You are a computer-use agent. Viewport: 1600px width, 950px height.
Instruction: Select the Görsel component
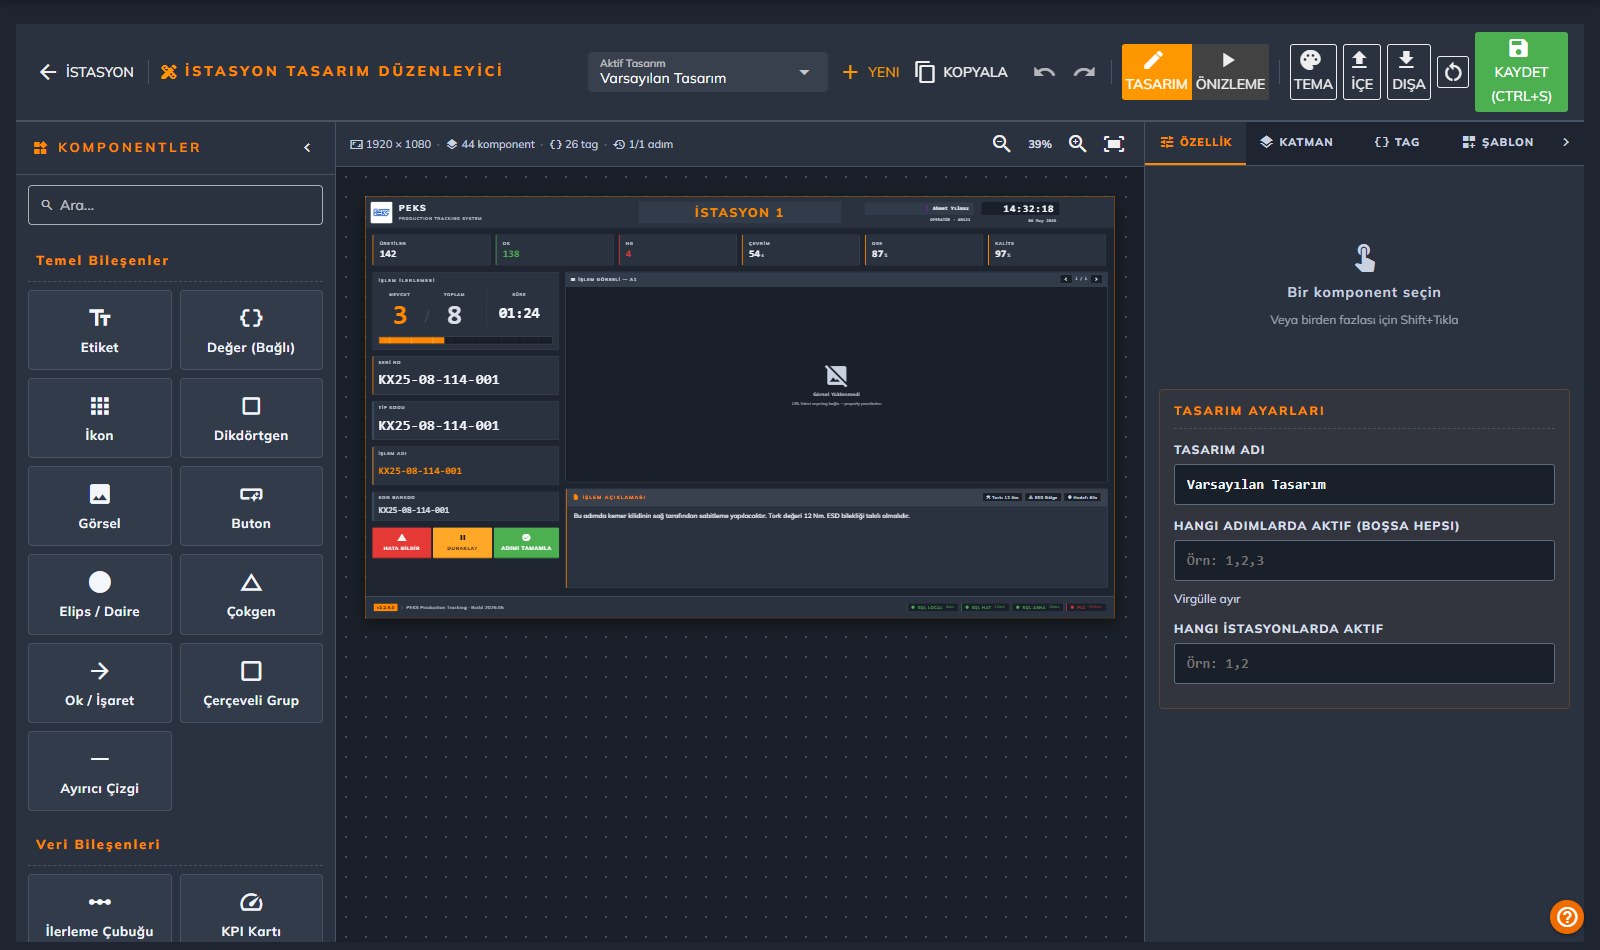(100, 506)
